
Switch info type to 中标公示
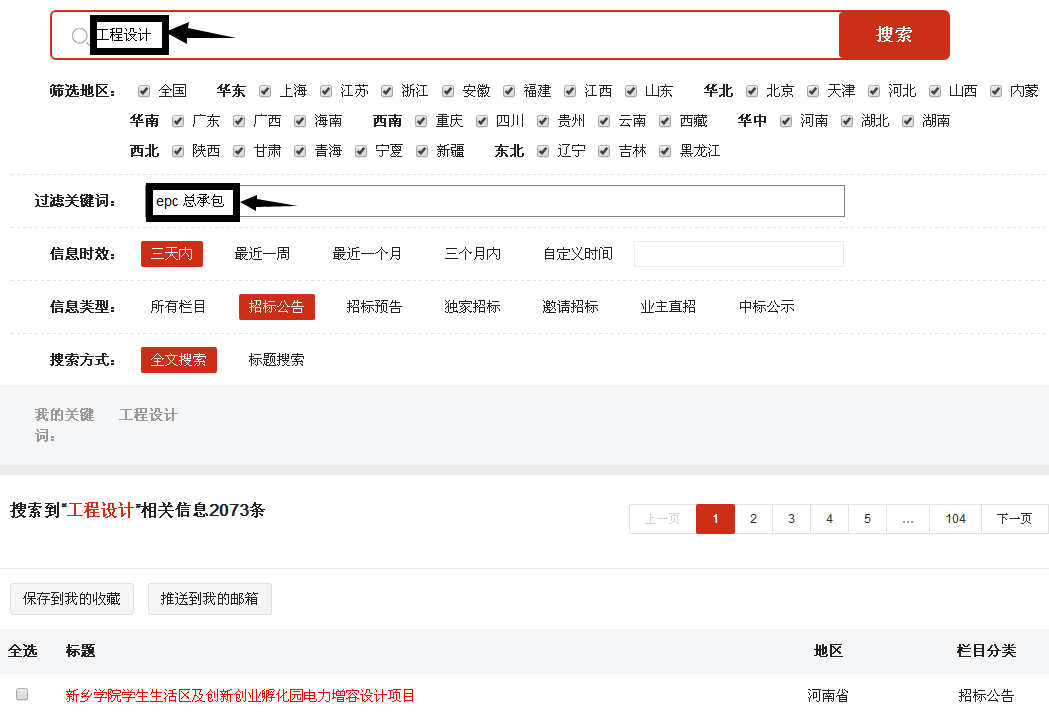[x=766, y=307]
